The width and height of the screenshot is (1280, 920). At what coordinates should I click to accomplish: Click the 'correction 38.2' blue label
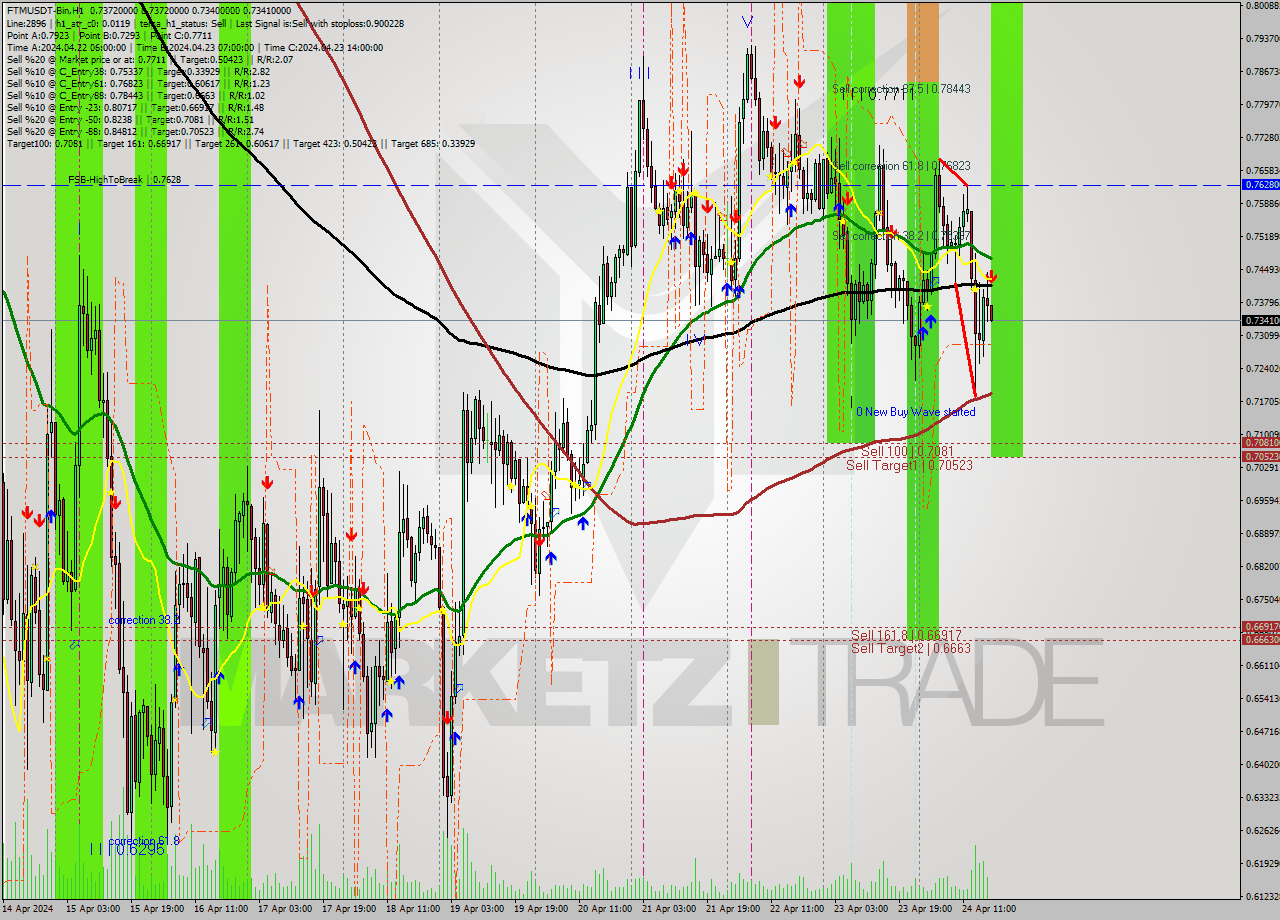point(144,621)
